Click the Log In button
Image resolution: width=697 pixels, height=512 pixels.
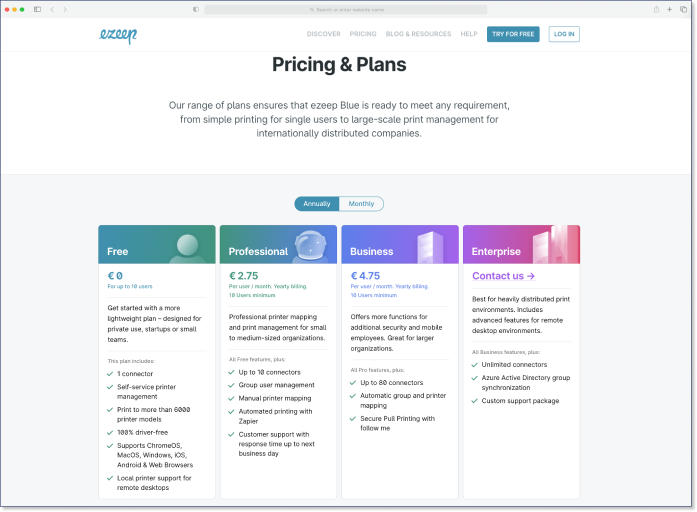tap(564, 34)
